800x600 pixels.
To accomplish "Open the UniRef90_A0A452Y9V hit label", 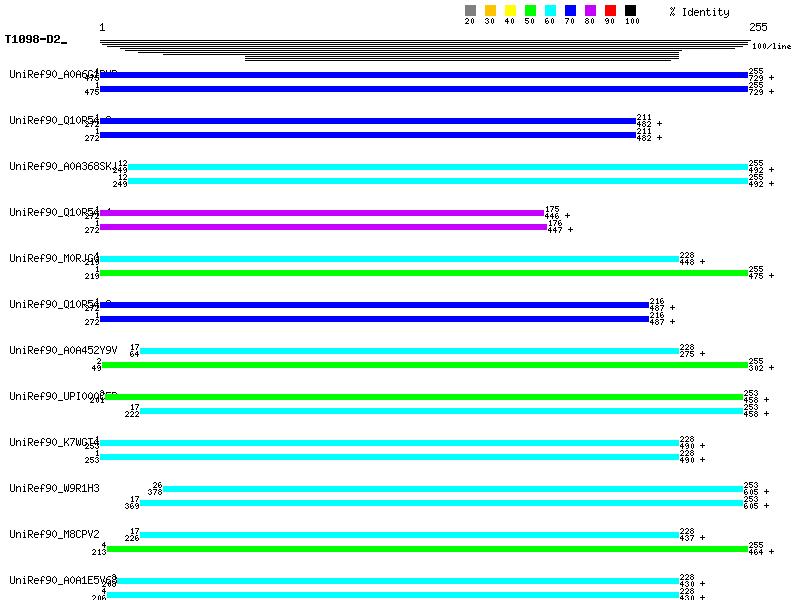I will (63, 350).
